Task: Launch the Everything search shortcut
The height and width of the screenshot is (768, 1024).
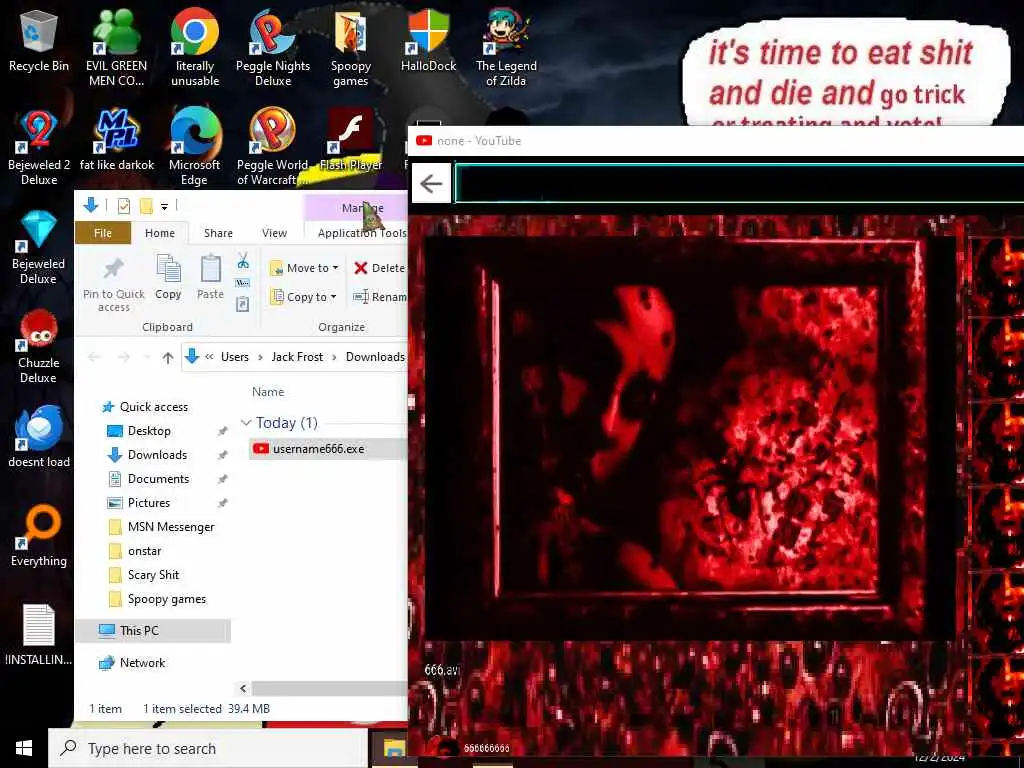Action: click(x=39, y=537)
